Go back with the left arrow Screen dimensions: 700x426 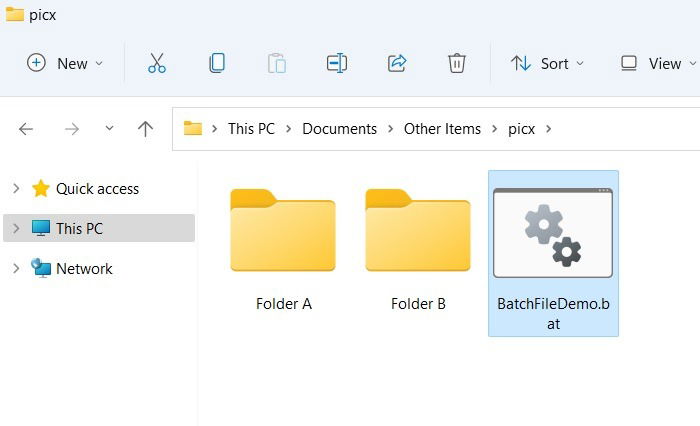coord(26,129)
